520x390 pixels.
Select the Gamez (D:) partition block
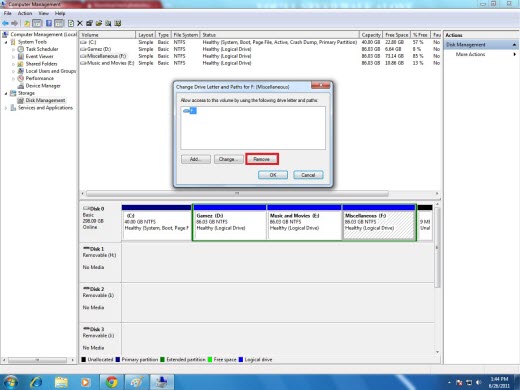230,222
